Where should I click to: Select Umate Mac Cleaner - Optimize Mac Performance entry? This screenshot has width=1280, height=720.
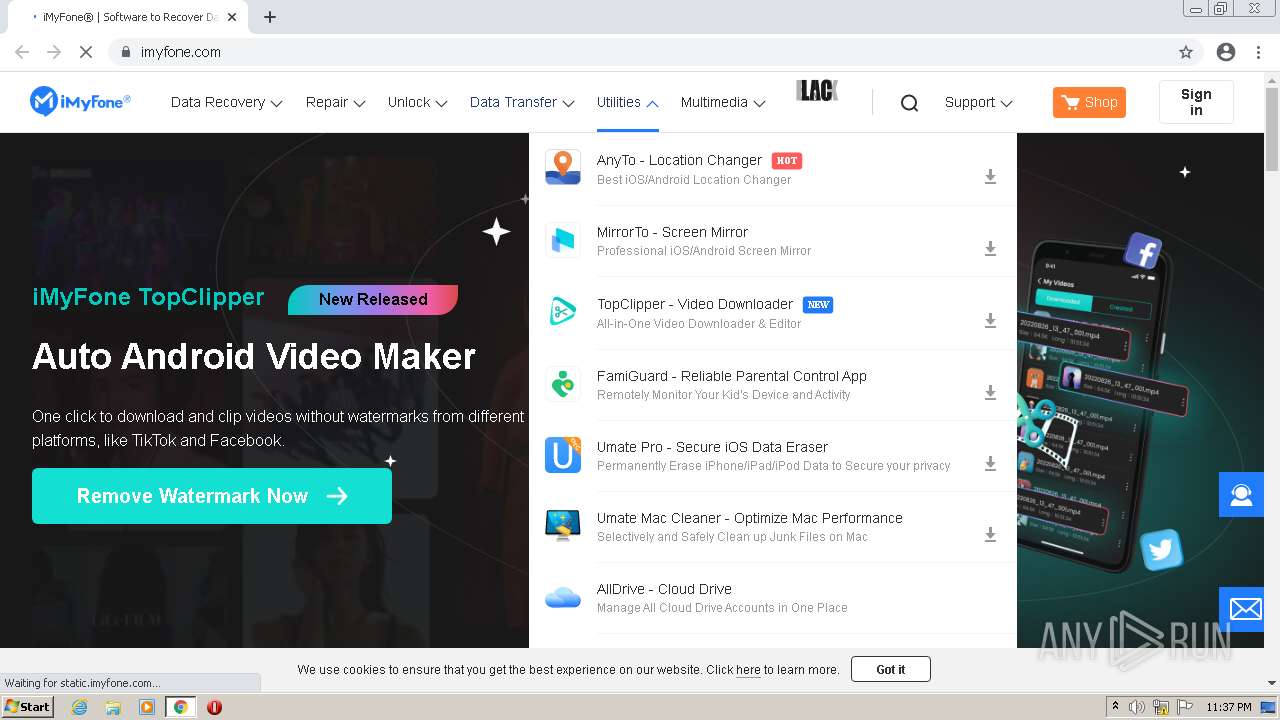tap(750, 518)
